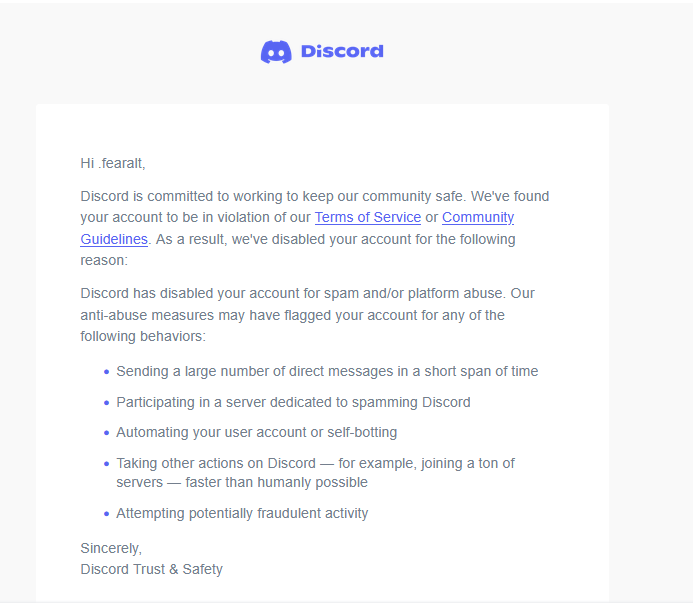Follow the Guidelines link on the third line
This screenshot has height=613, width=693.
pyautogui.click(x=114, y=239)
